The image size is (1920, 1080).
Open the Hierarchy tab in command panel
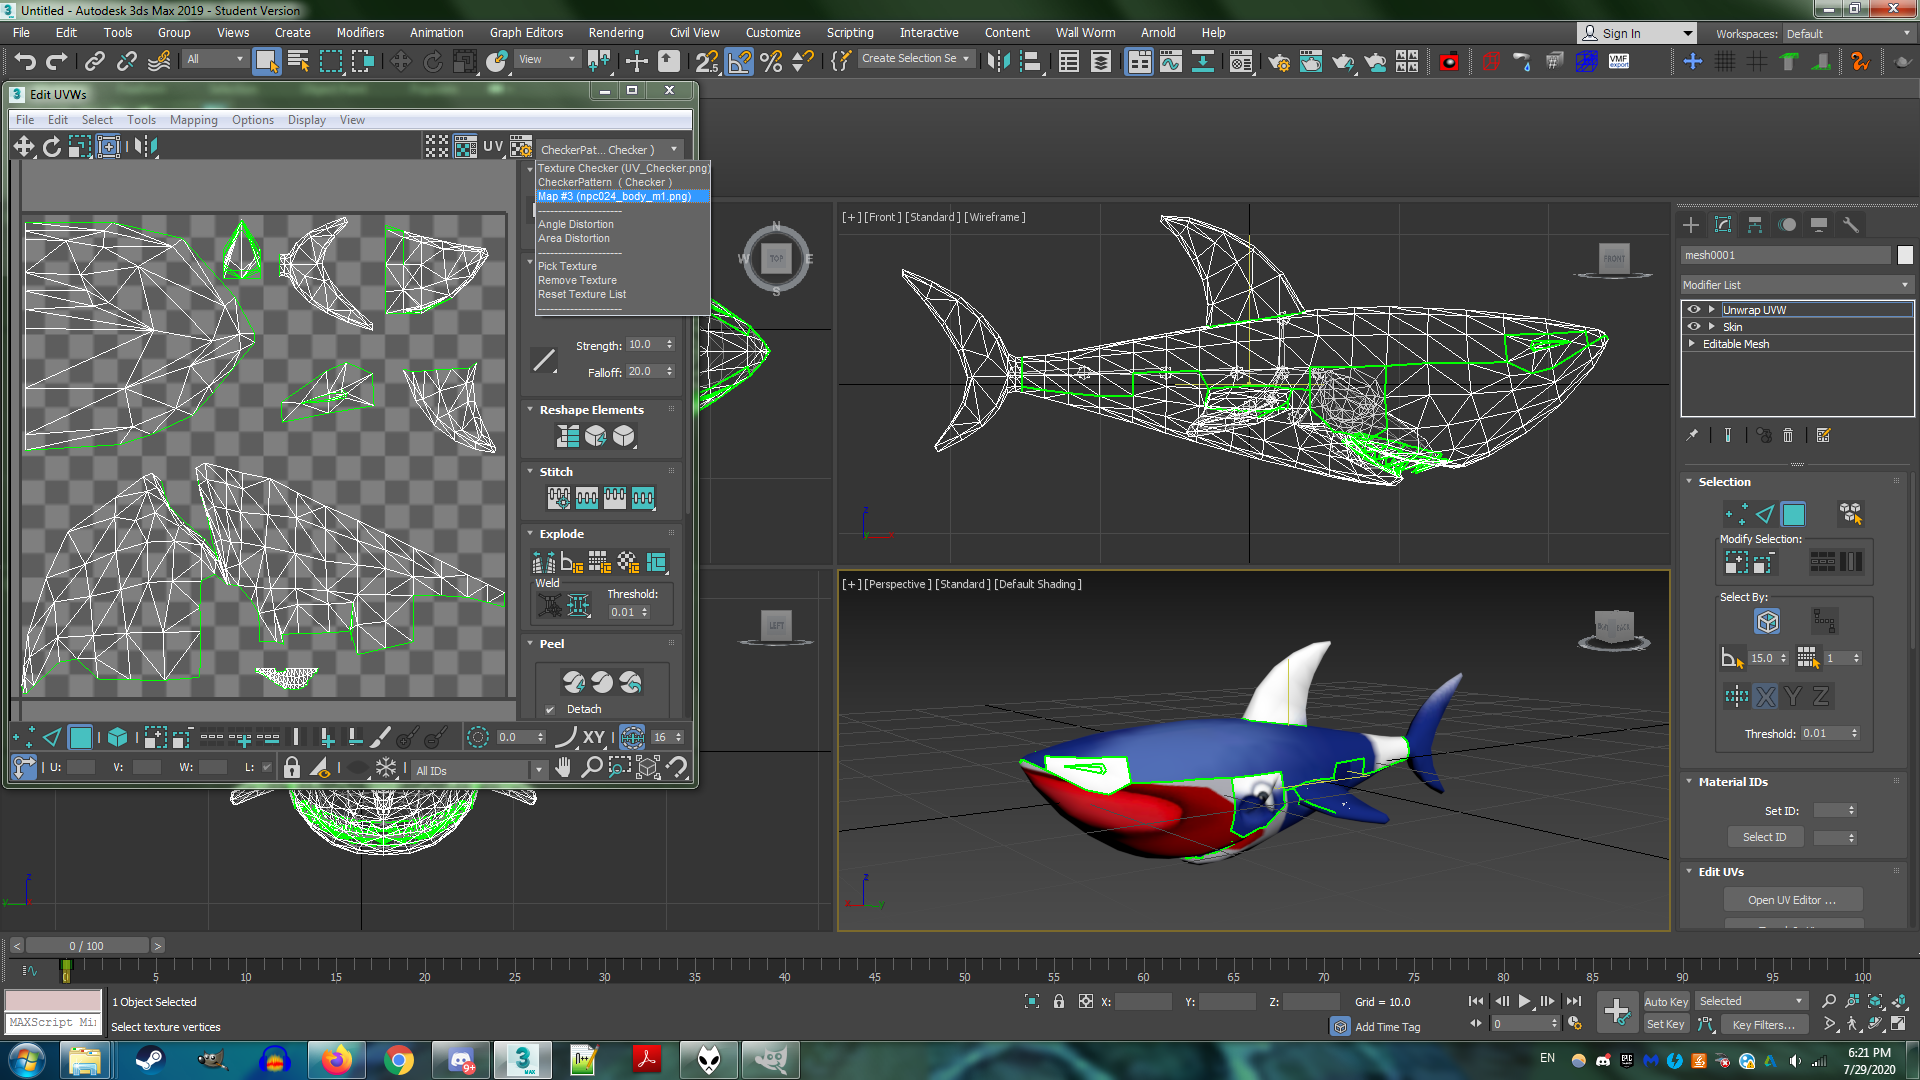(x=1755, y=225)
